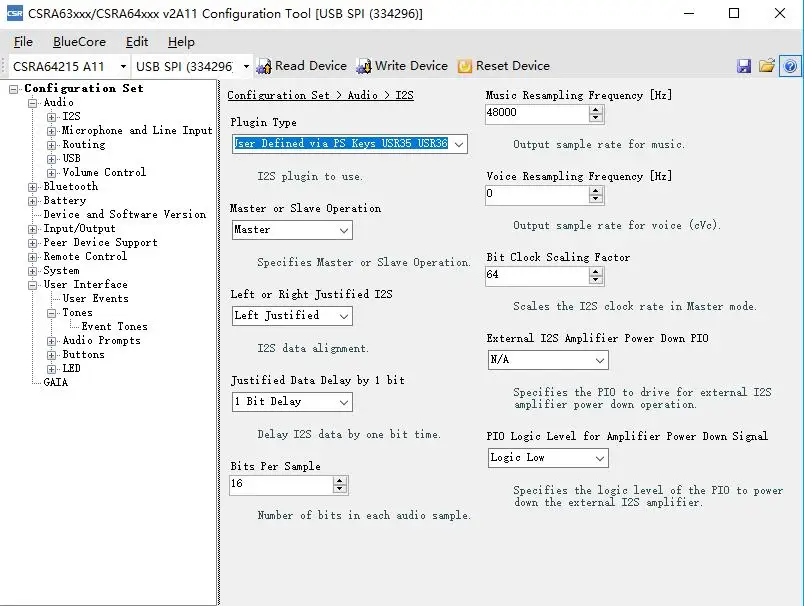The width and height of the screenshot is (804, 606).
Task: Increase the Bits Per Sample value
Action: coord(339,480)
